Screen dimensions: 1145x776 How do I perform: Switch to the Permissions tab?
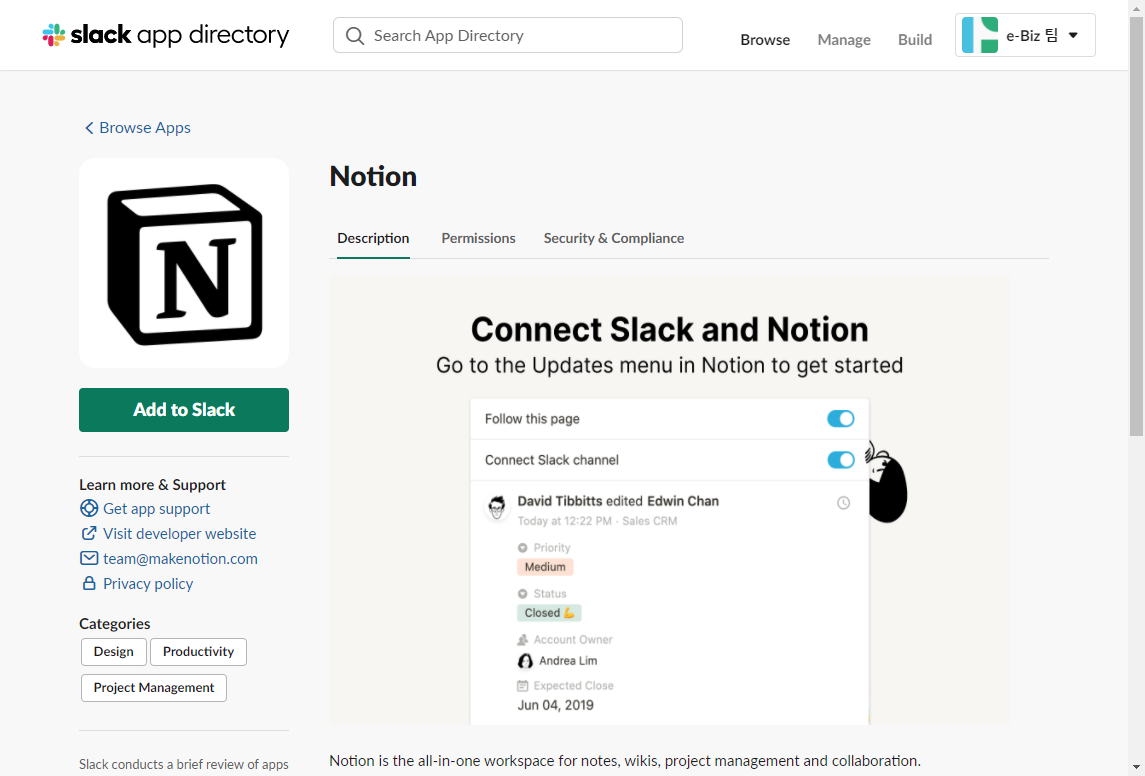click(x=478, y=238)
